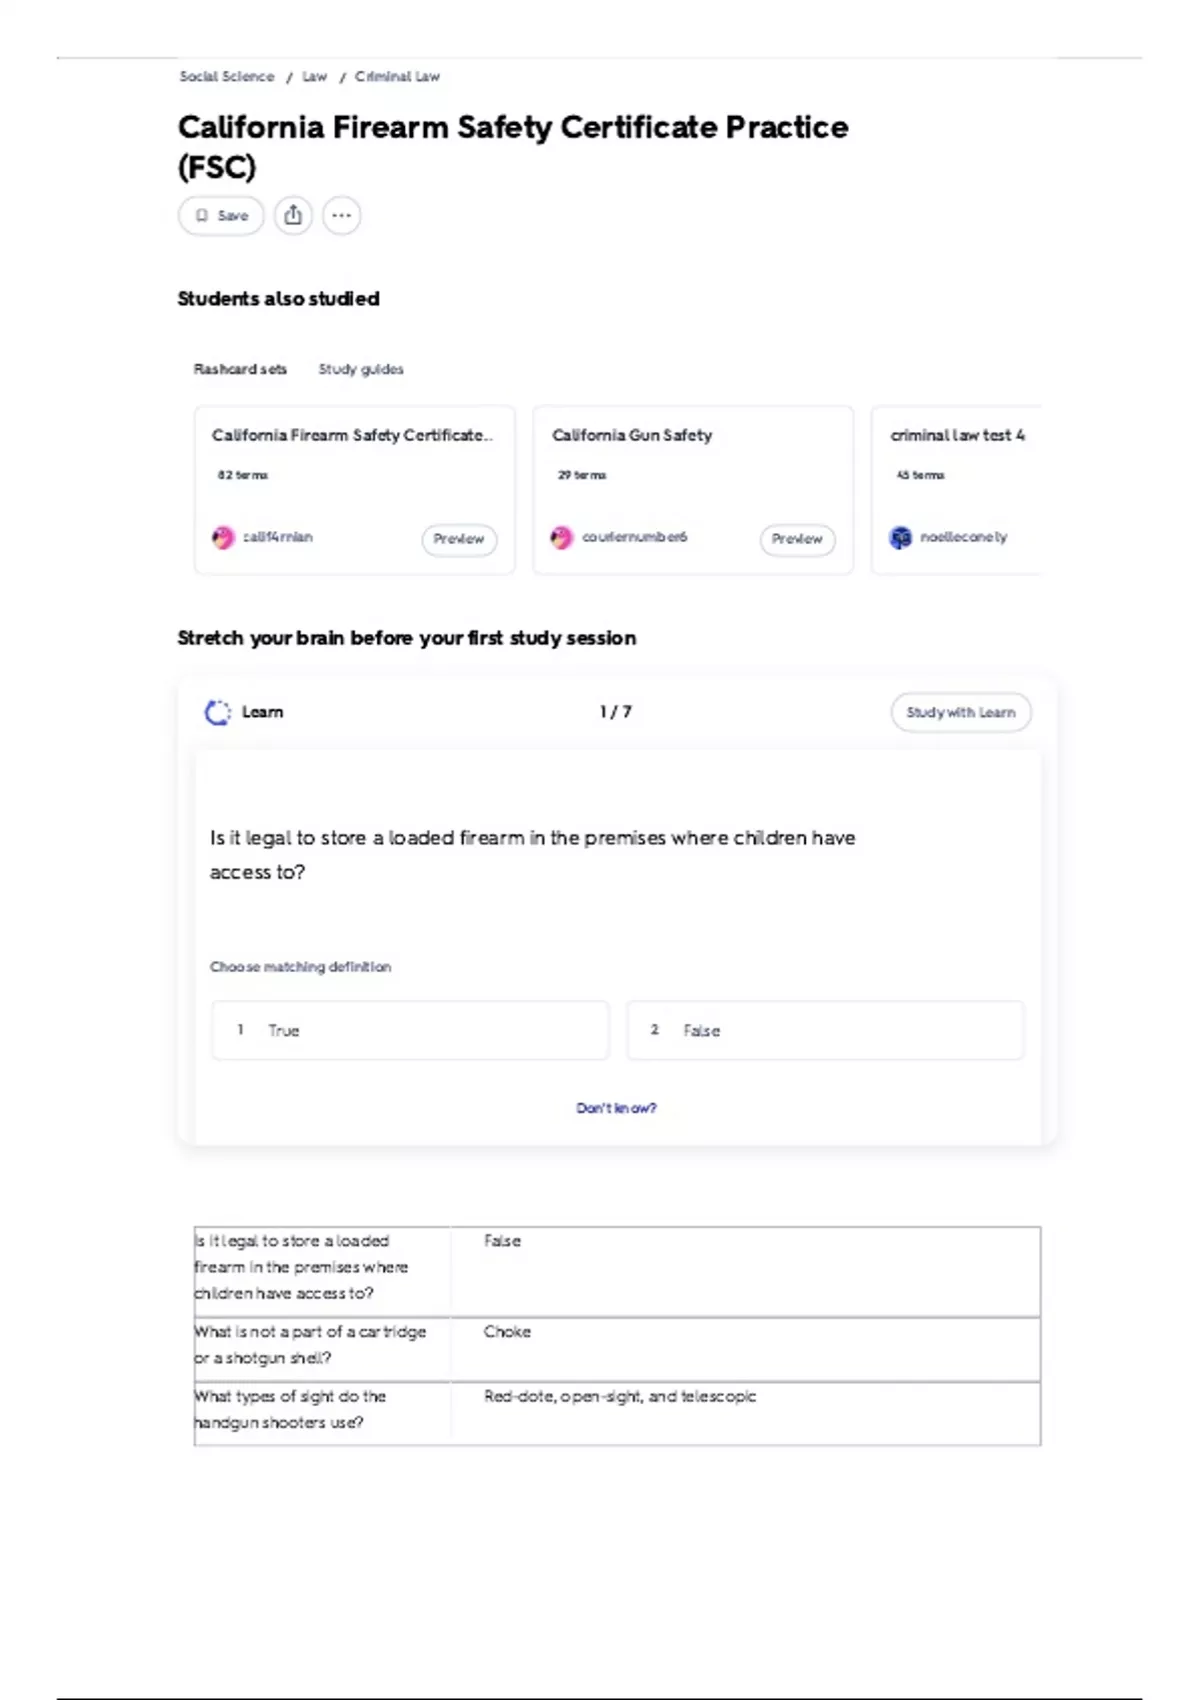1200x1700 pixels.
Task: Preview the California Gun Safety set
Action: (797, 539)
